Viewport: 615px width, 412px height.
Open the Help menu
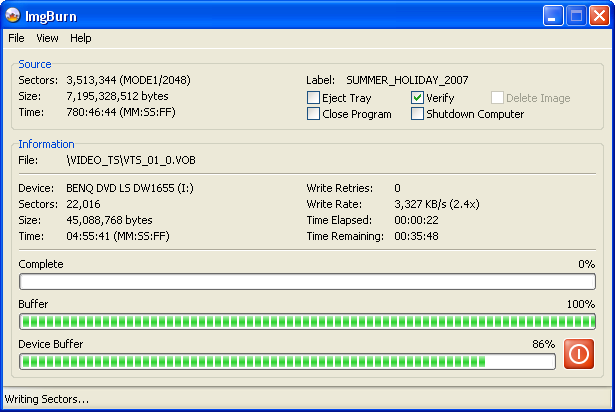coord(81,38)
